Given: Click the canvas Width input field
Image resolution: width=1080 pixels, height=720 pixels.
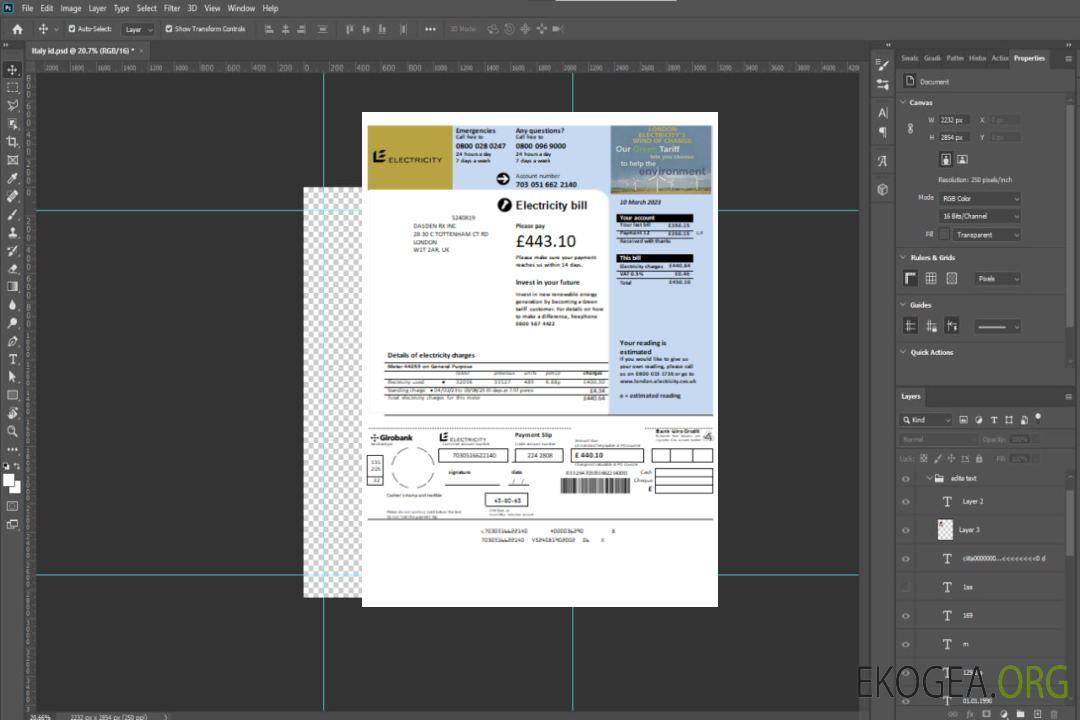Looking at the screenshot, I should point(954,120).
